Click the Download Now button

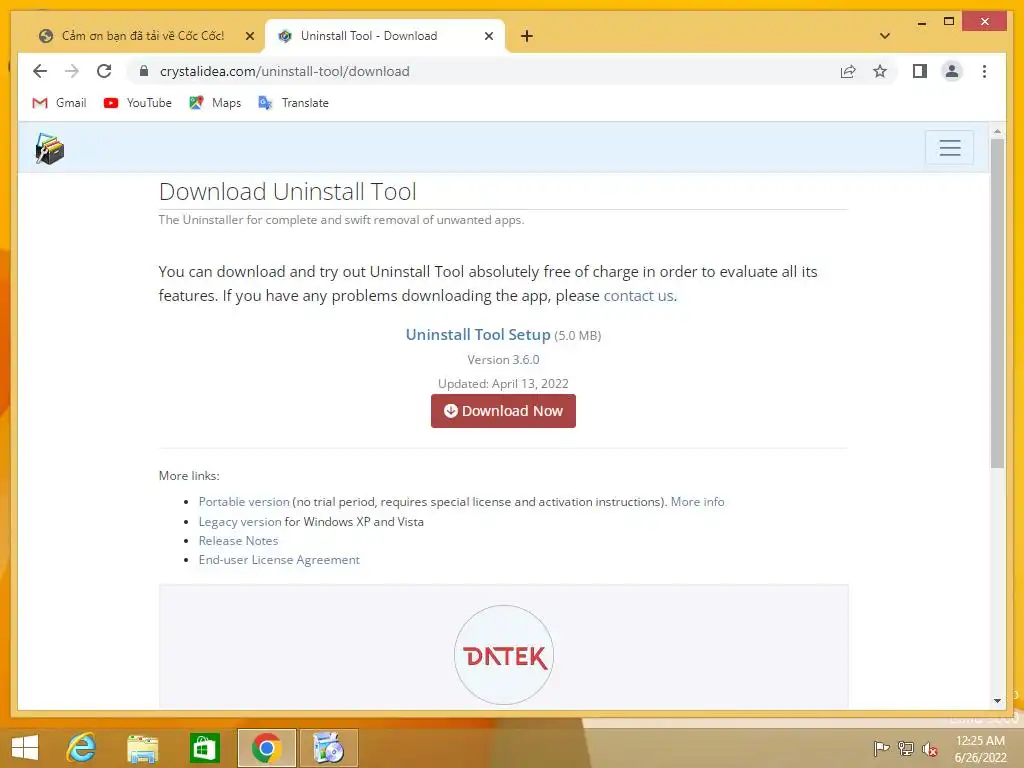[503, 411]
